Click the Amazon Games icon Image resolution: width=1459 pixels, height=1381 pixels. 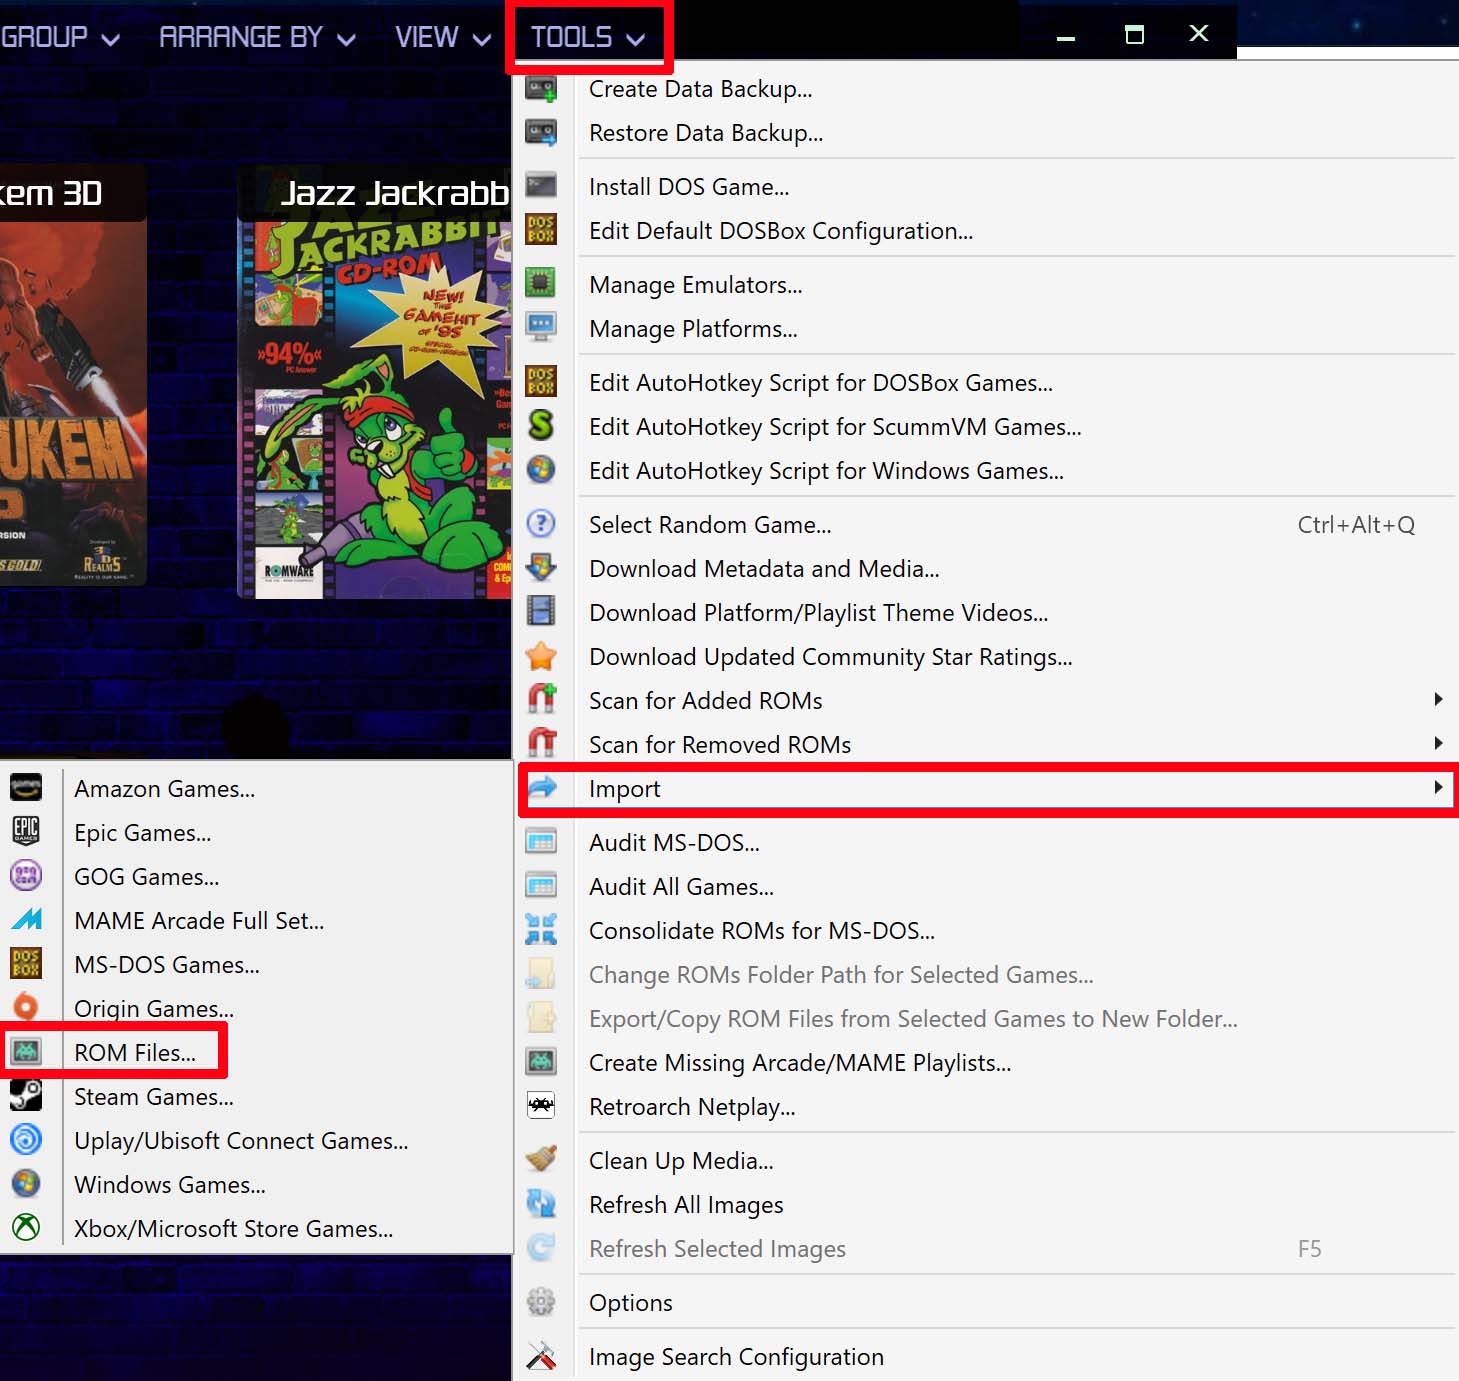point(26,788)
